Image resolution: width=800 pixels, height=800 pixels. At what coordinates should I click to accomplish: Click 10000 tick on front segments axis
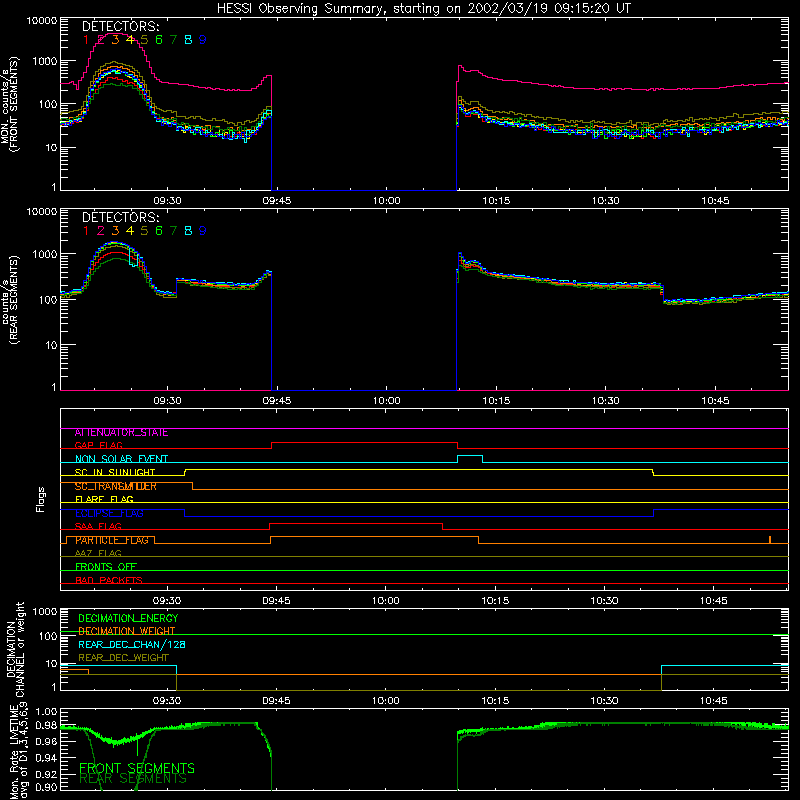[42, 21]
